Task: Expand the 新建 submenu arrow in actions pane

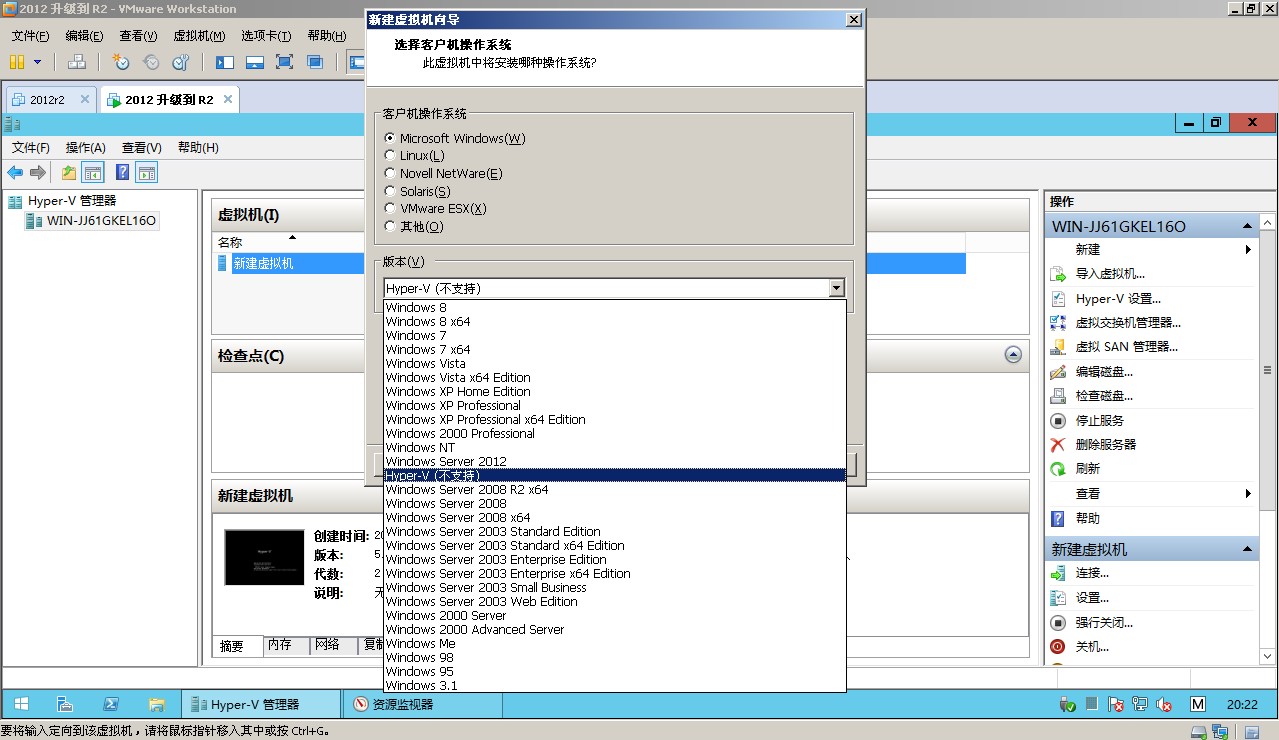Action: click(x=1248, y=249)
